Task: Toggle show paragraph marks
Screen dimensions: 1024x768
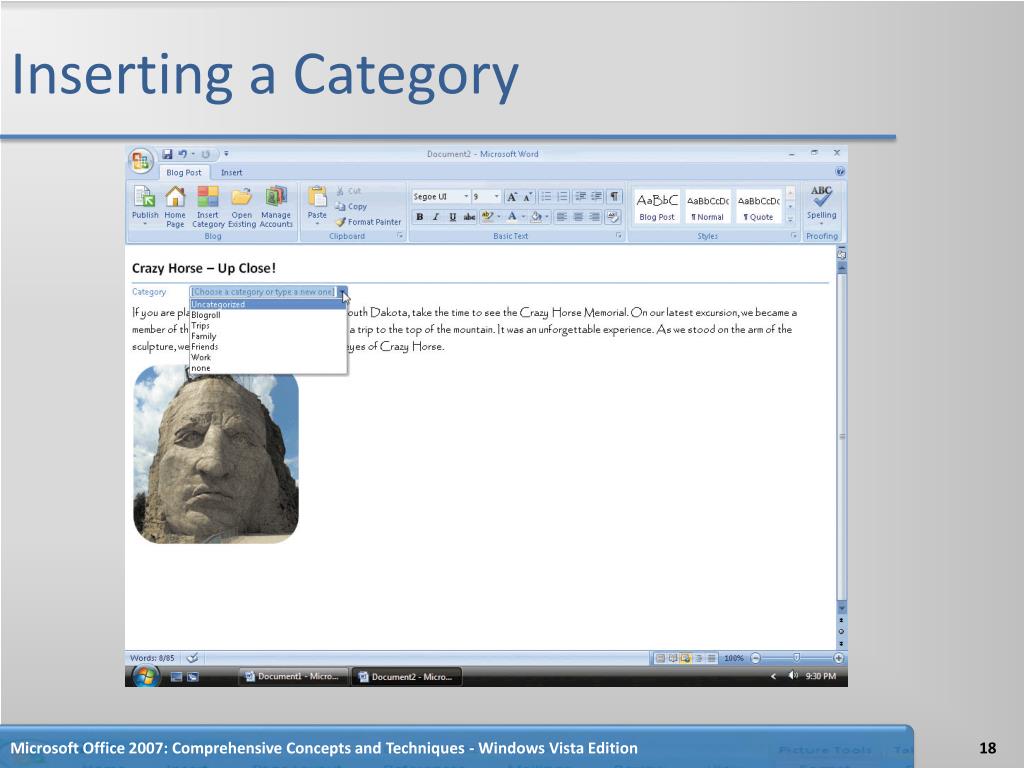Action: tap(615, 197)
